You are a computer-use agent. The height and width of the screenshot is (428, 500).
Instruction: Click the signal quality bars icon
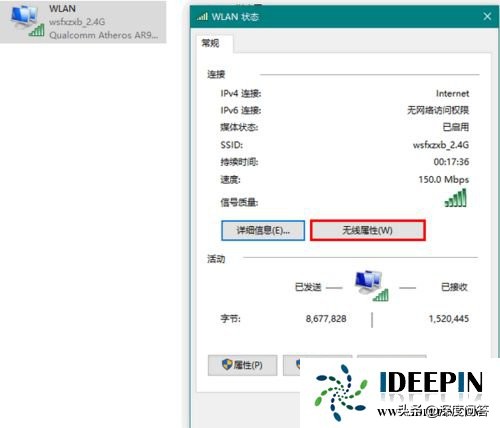456,198
